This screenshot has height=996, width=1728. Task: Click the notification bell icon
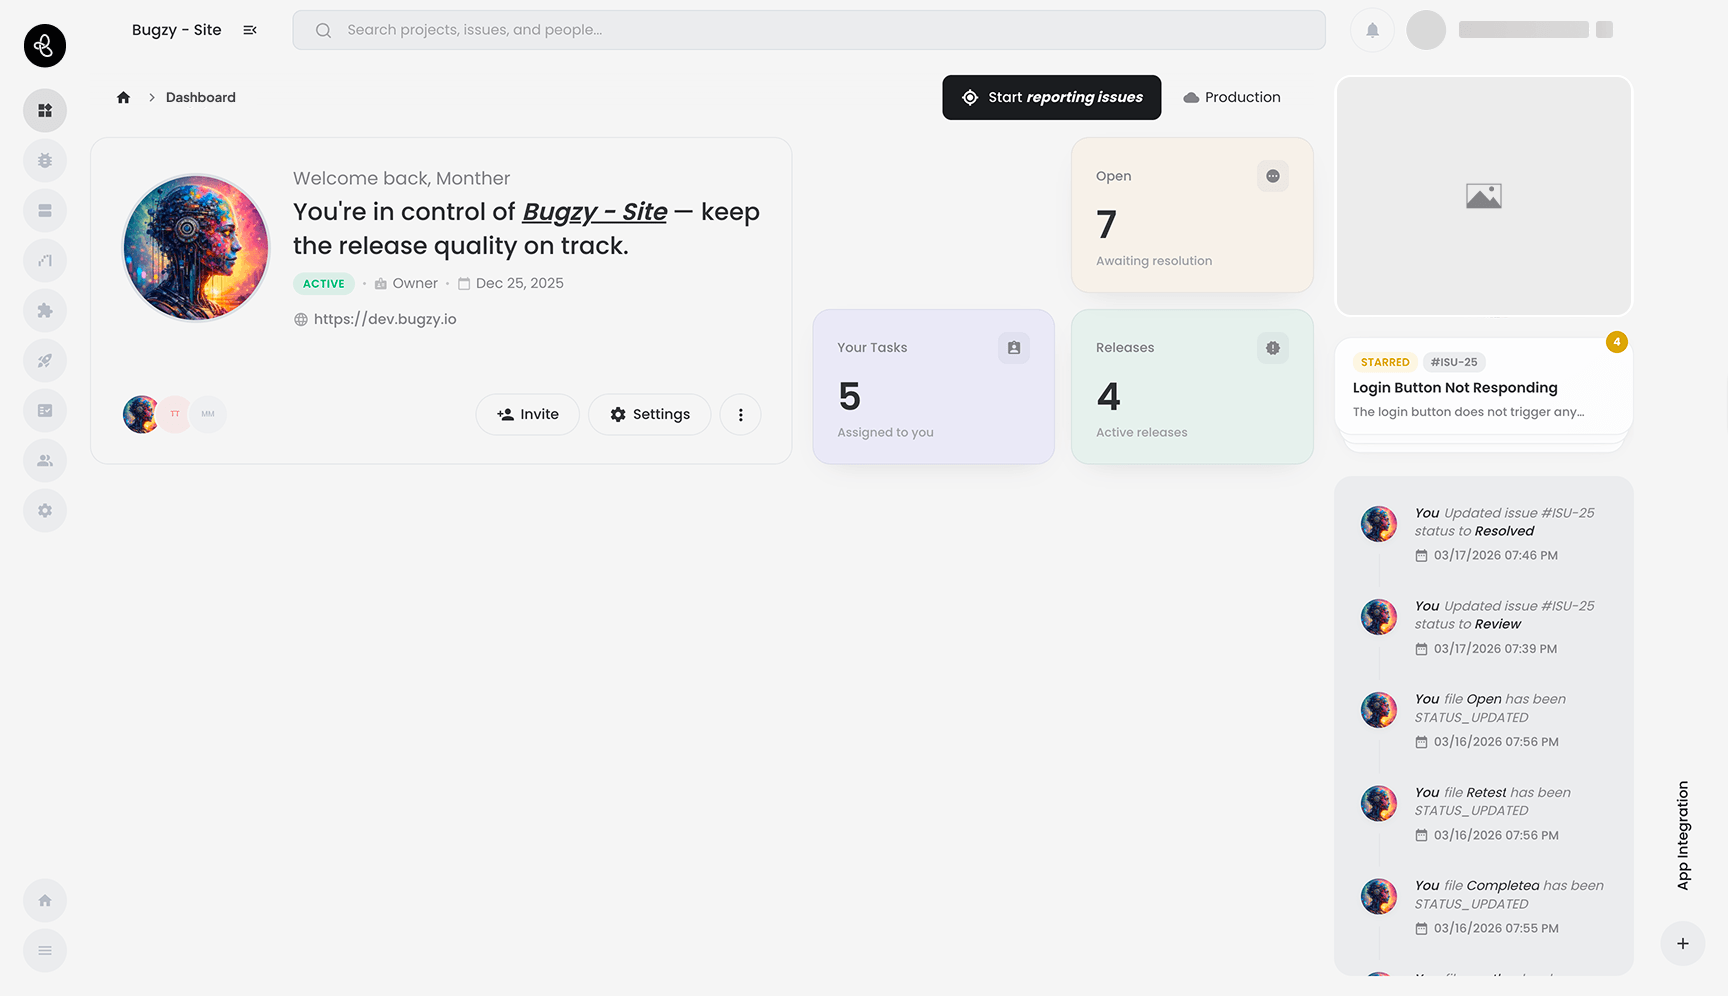click(1371, 29)
